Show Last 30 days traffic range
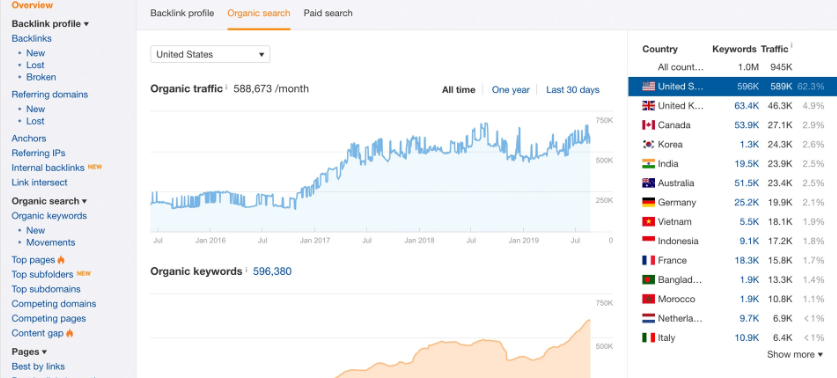The width and height of the screenshot is (837, 378). [573, 90]
